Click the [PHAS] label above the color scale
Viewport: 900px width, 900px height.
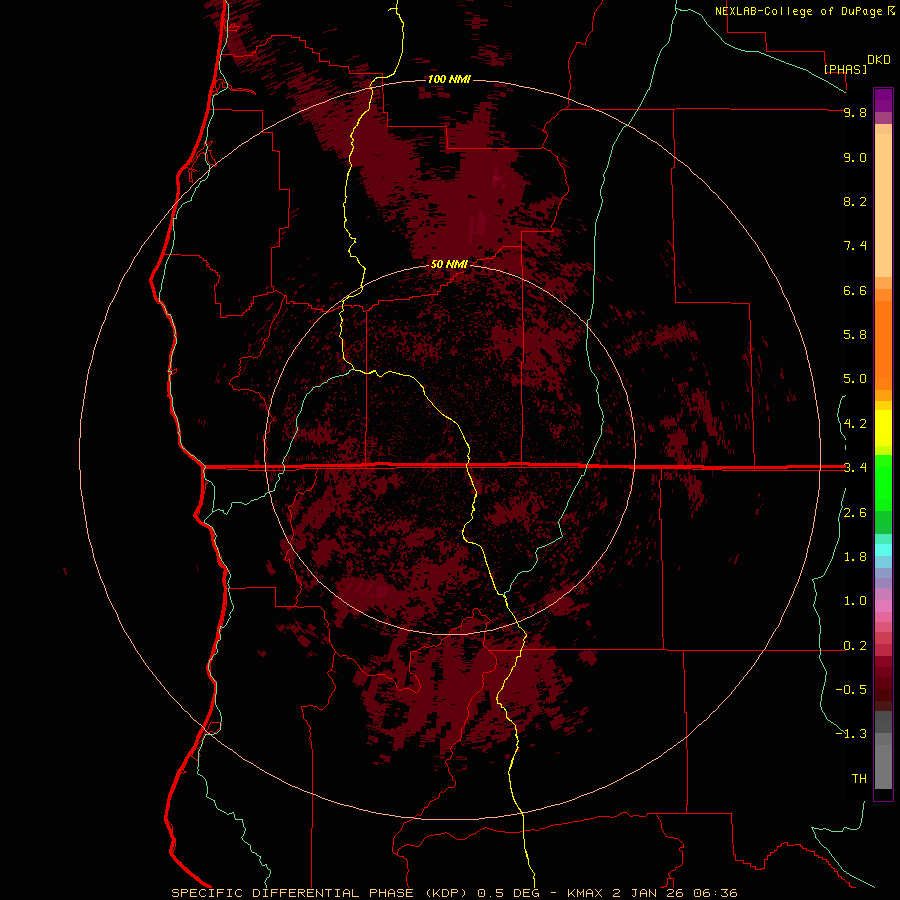[845, 69]
